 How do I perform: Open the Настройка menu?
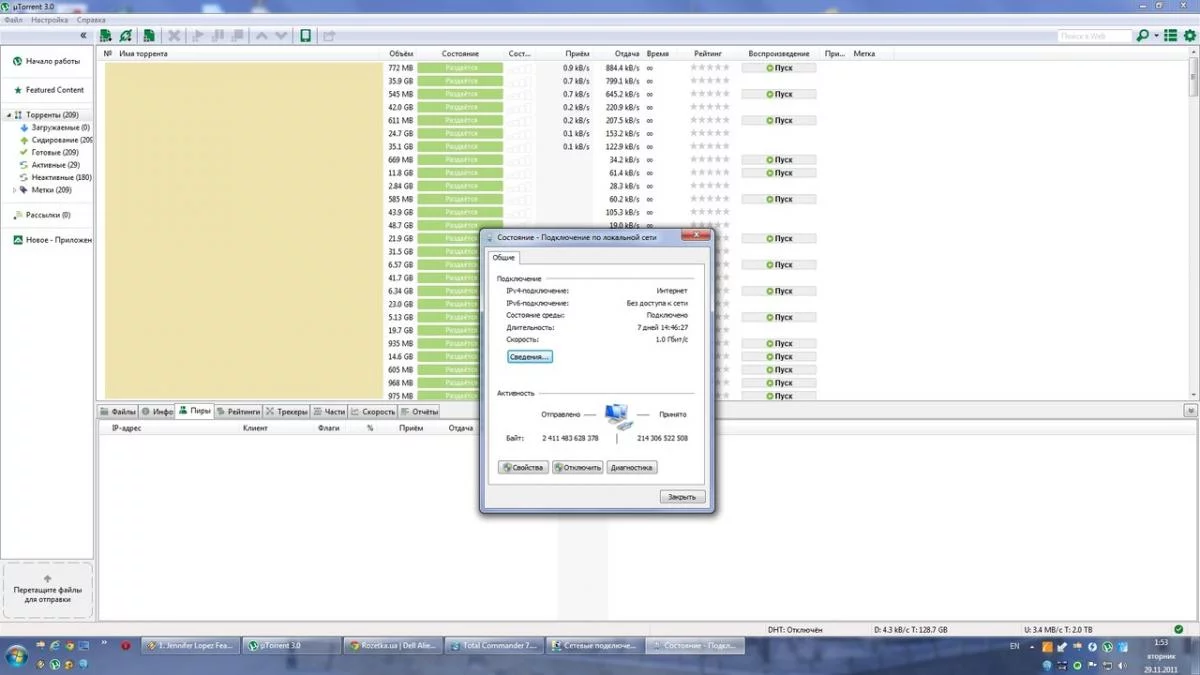coord(50,20)
